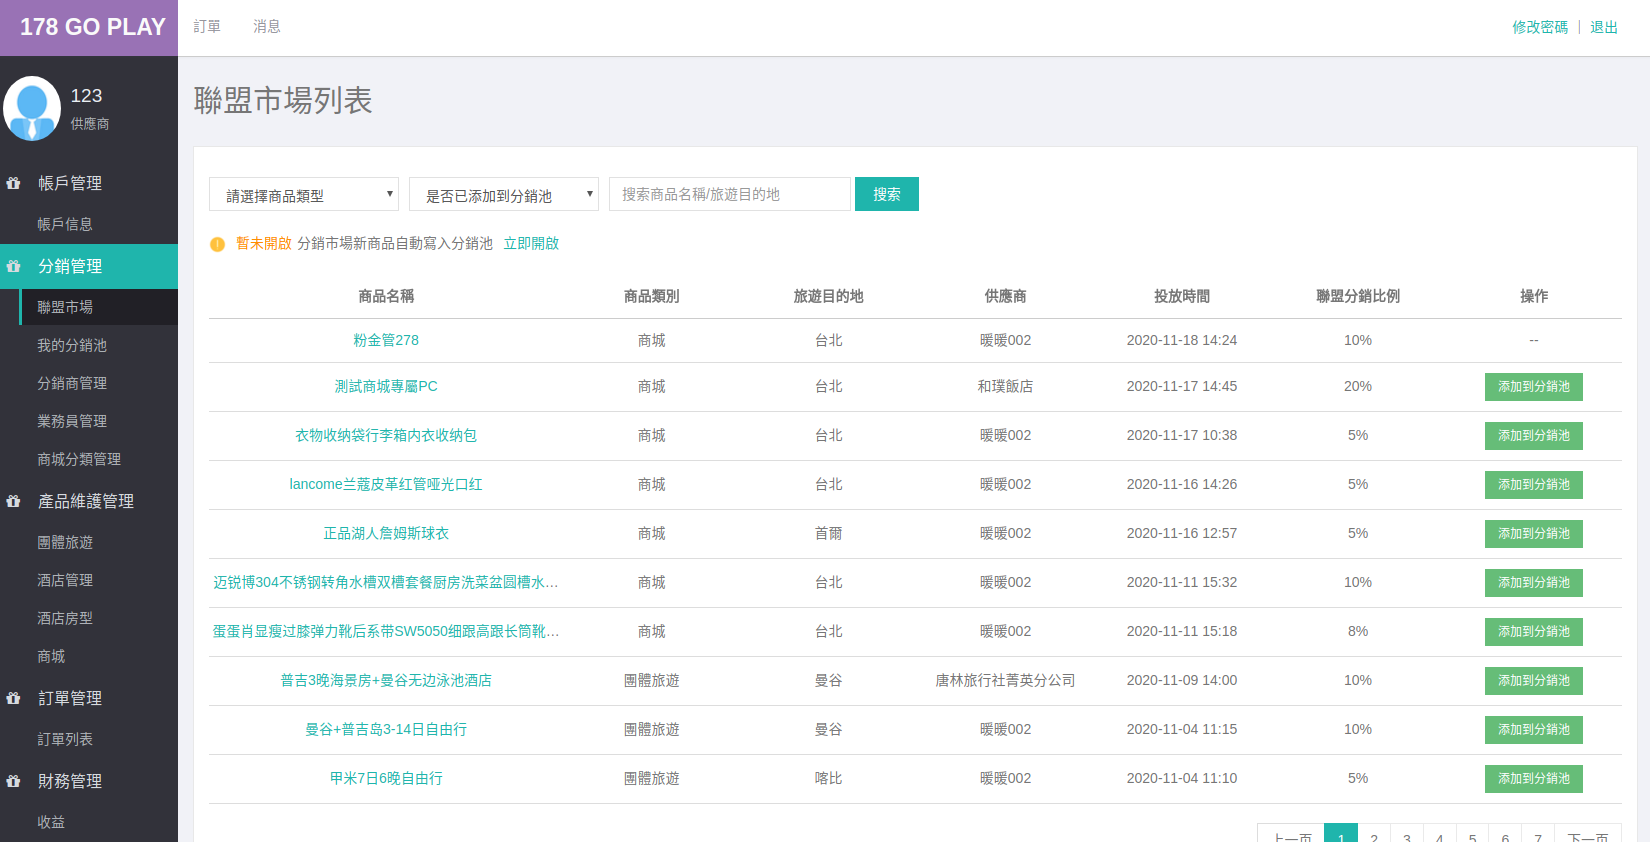Viewport: 1650px width, 842px height.
Task: Click the 立即開啟 link
Action: (x=531, y=243)
